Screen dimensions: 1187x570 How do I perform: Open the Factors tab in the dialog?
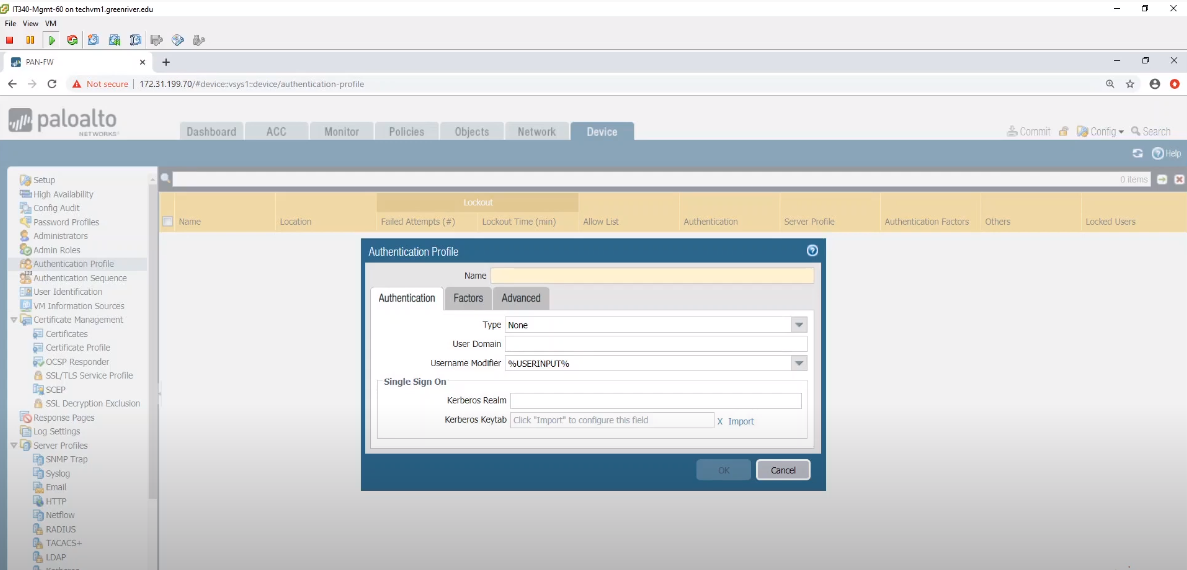pyautogui.click(x=468, y=298)
